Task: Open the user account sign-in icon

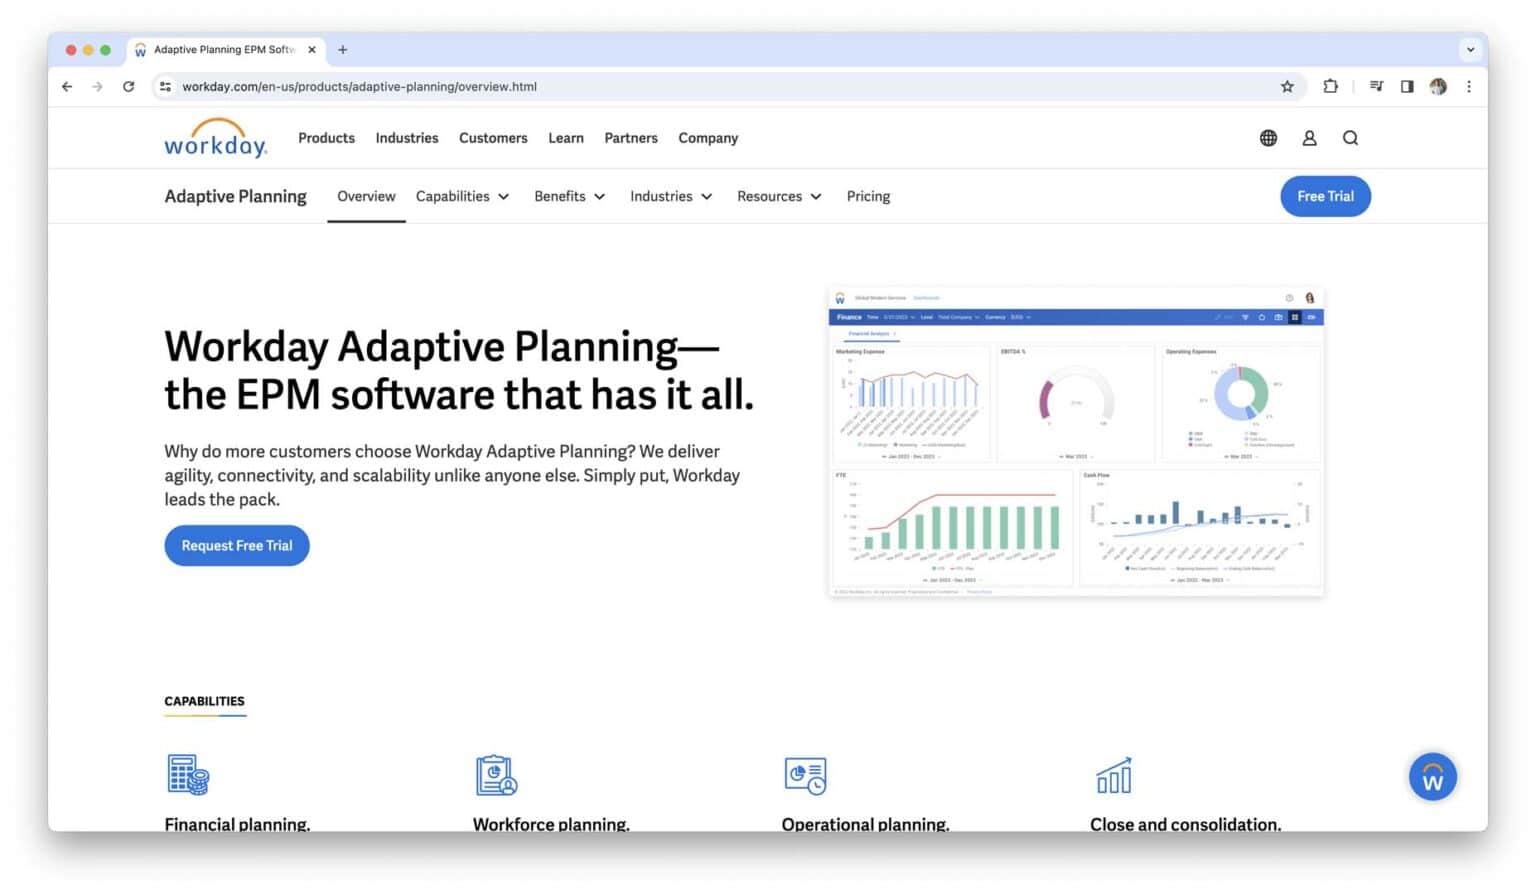Action: coord(1309,138)
